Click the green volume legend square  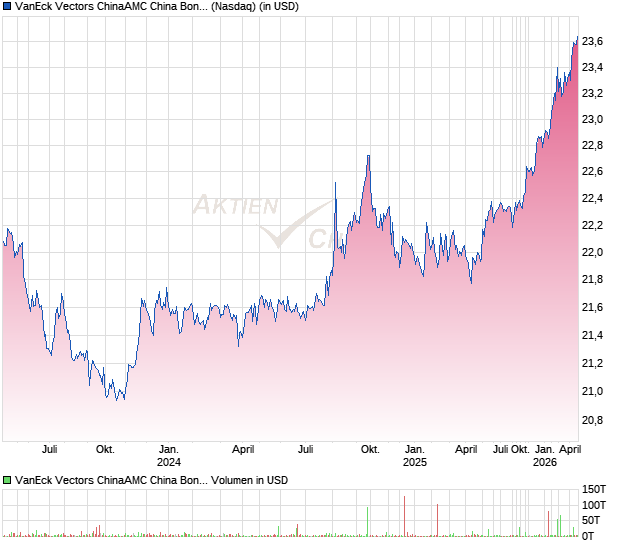[7, 480]
